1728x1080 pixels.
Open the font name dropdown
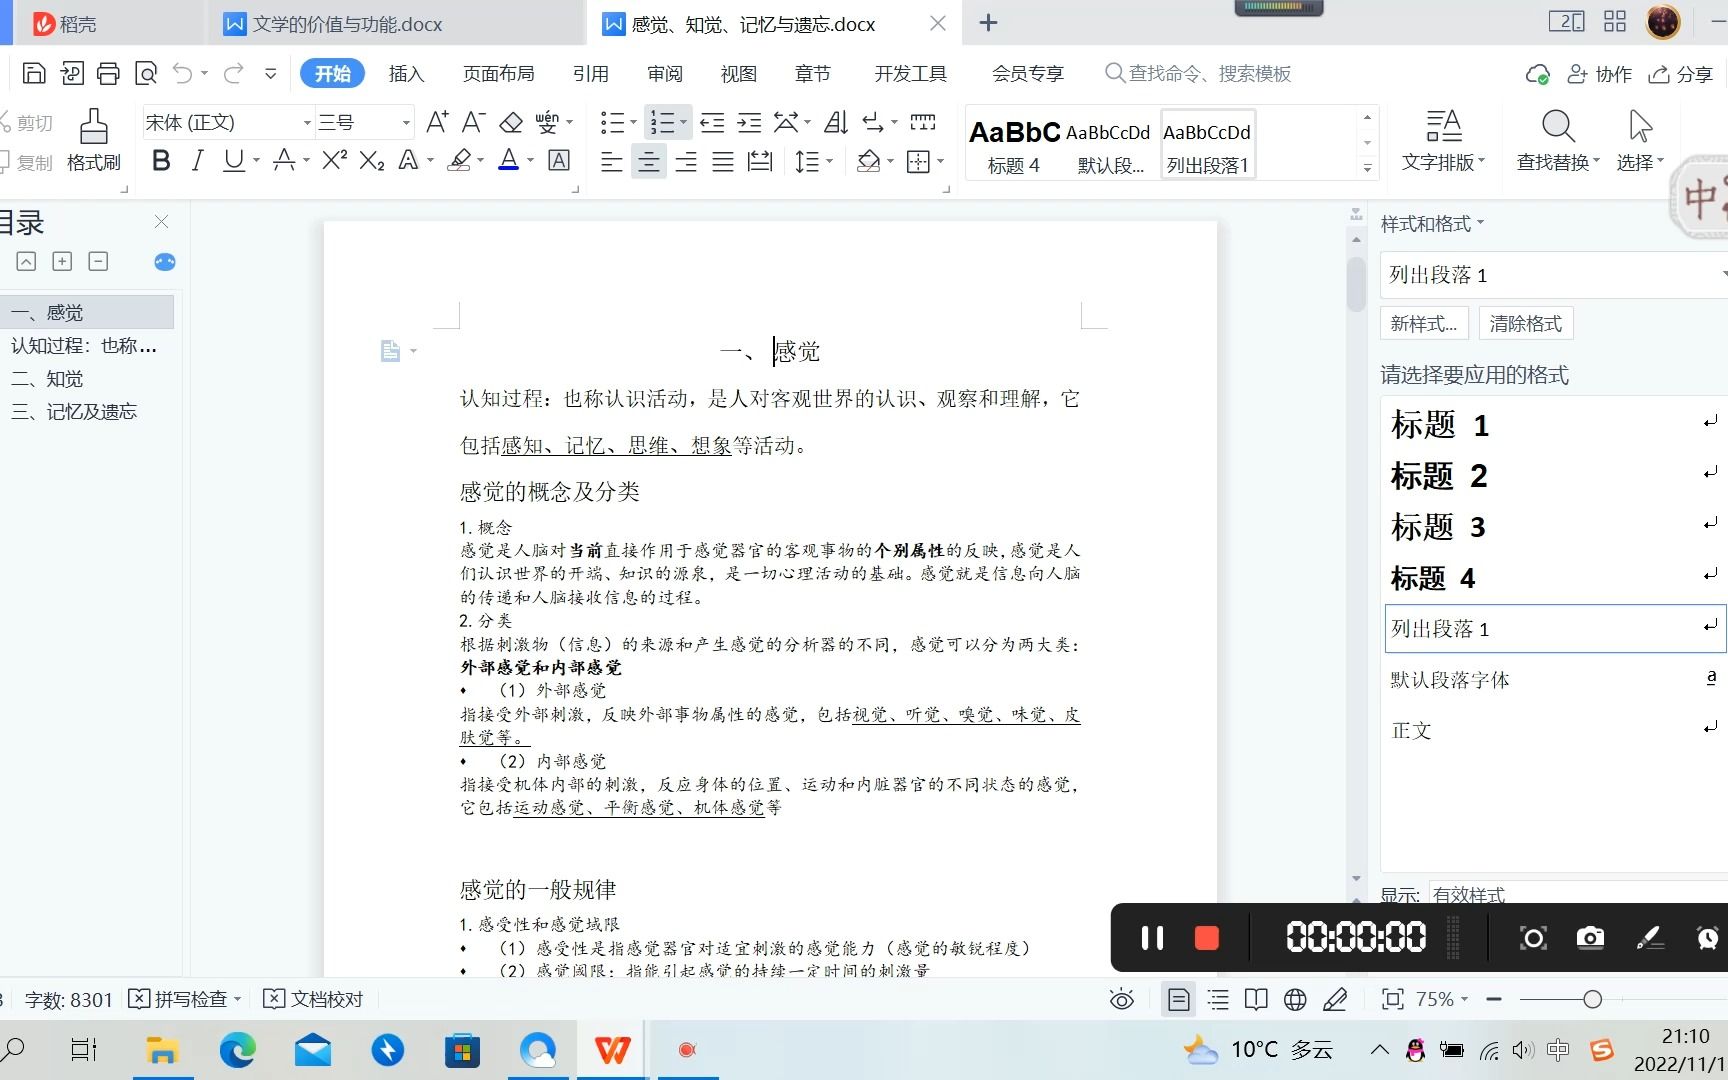point(307,123)
